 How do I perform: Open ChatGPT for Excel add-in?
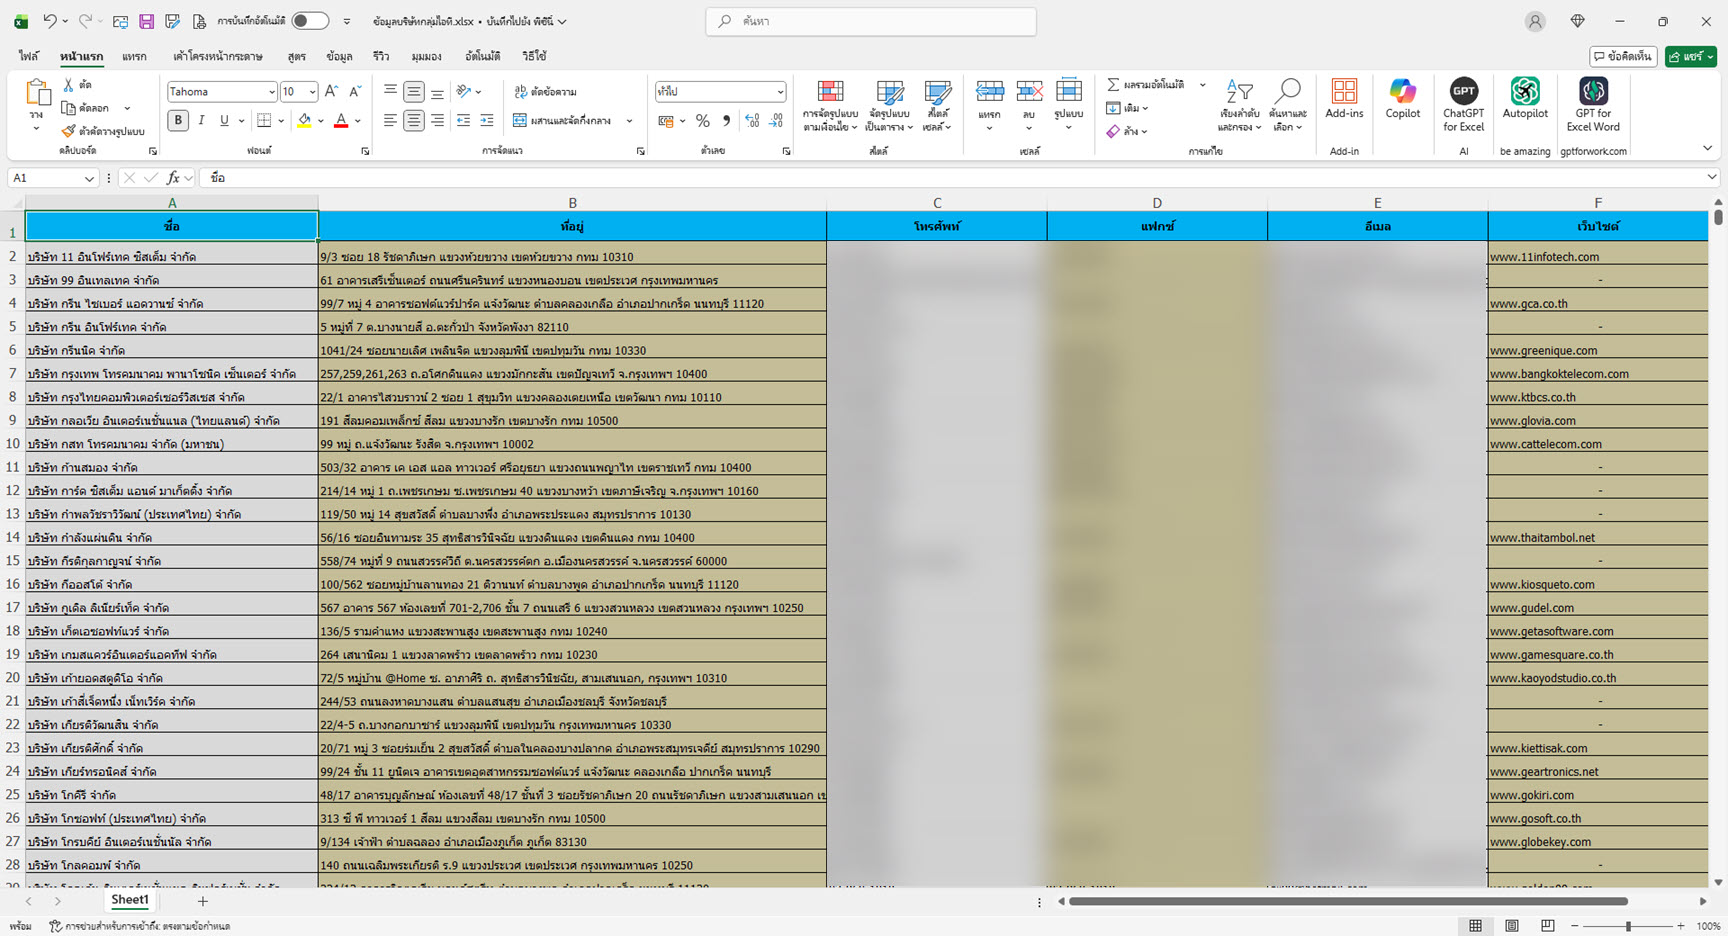coord(1463,93)
